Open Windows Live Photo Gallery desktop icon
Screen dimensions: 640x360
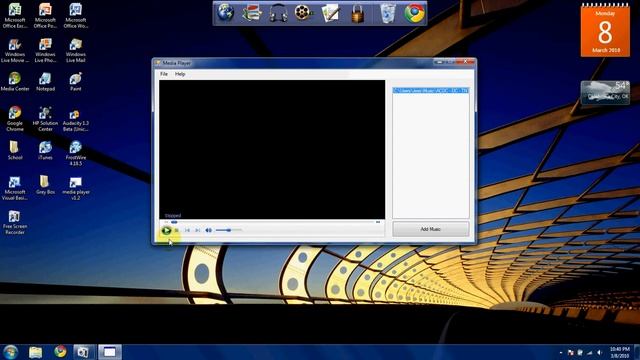(45, 50)
